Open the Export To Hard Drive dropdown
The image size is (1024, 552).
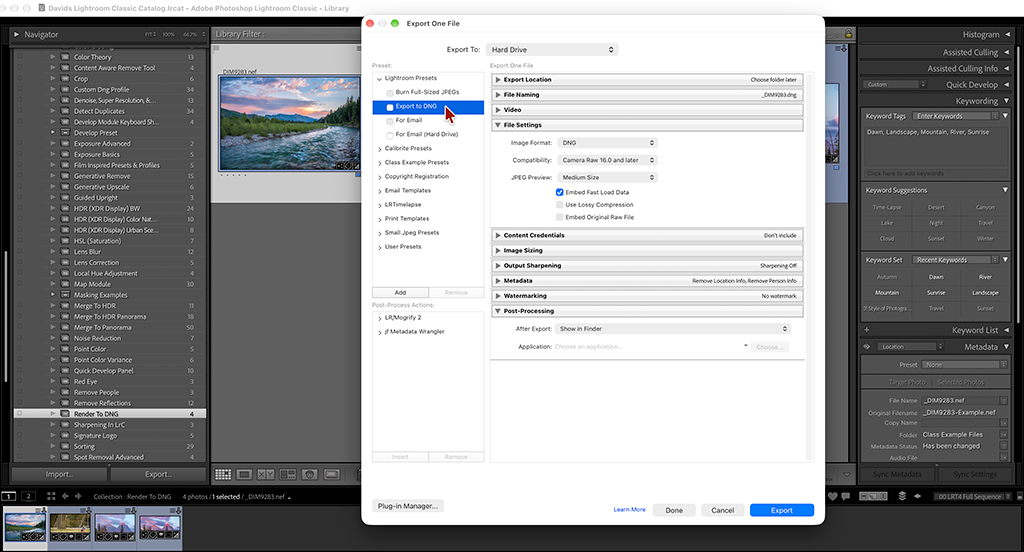click(x=552, y=50)
